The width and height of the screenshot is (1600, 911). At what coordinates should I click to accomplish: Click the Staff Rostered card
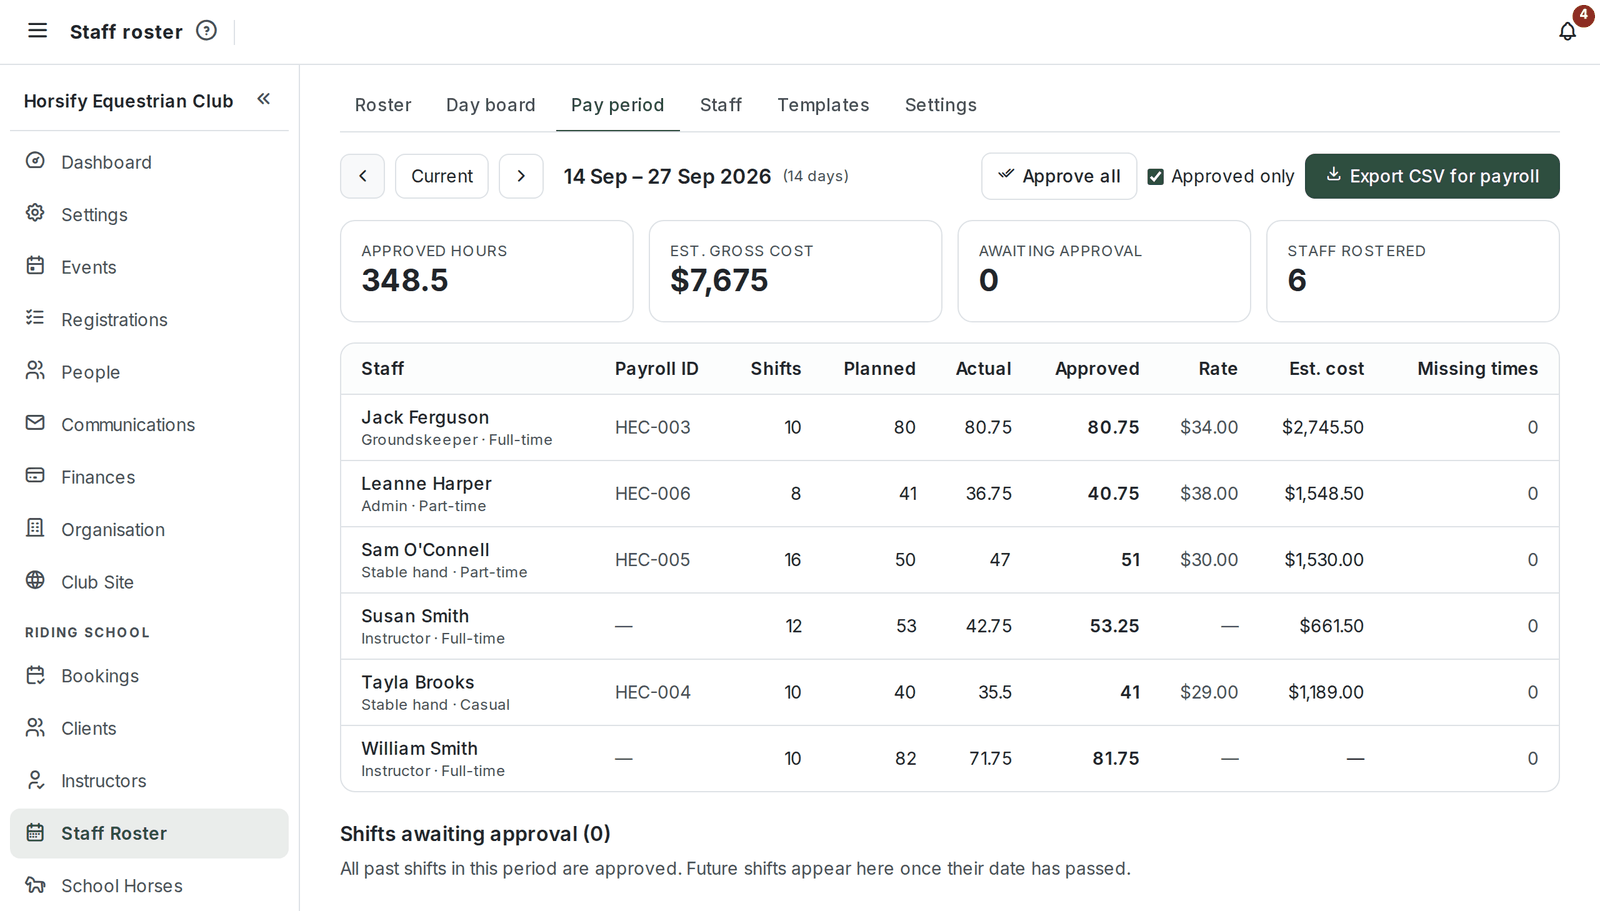pyautogui.click(x=1413, y=271)
